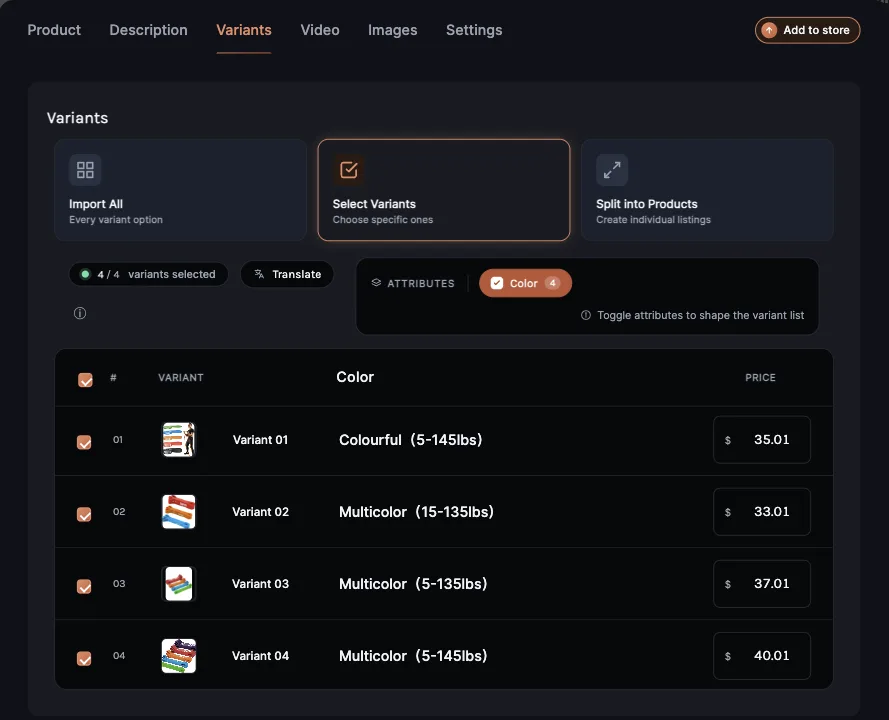
Task: Click row number 03 in the table
Action: click(x=118, y=583)
